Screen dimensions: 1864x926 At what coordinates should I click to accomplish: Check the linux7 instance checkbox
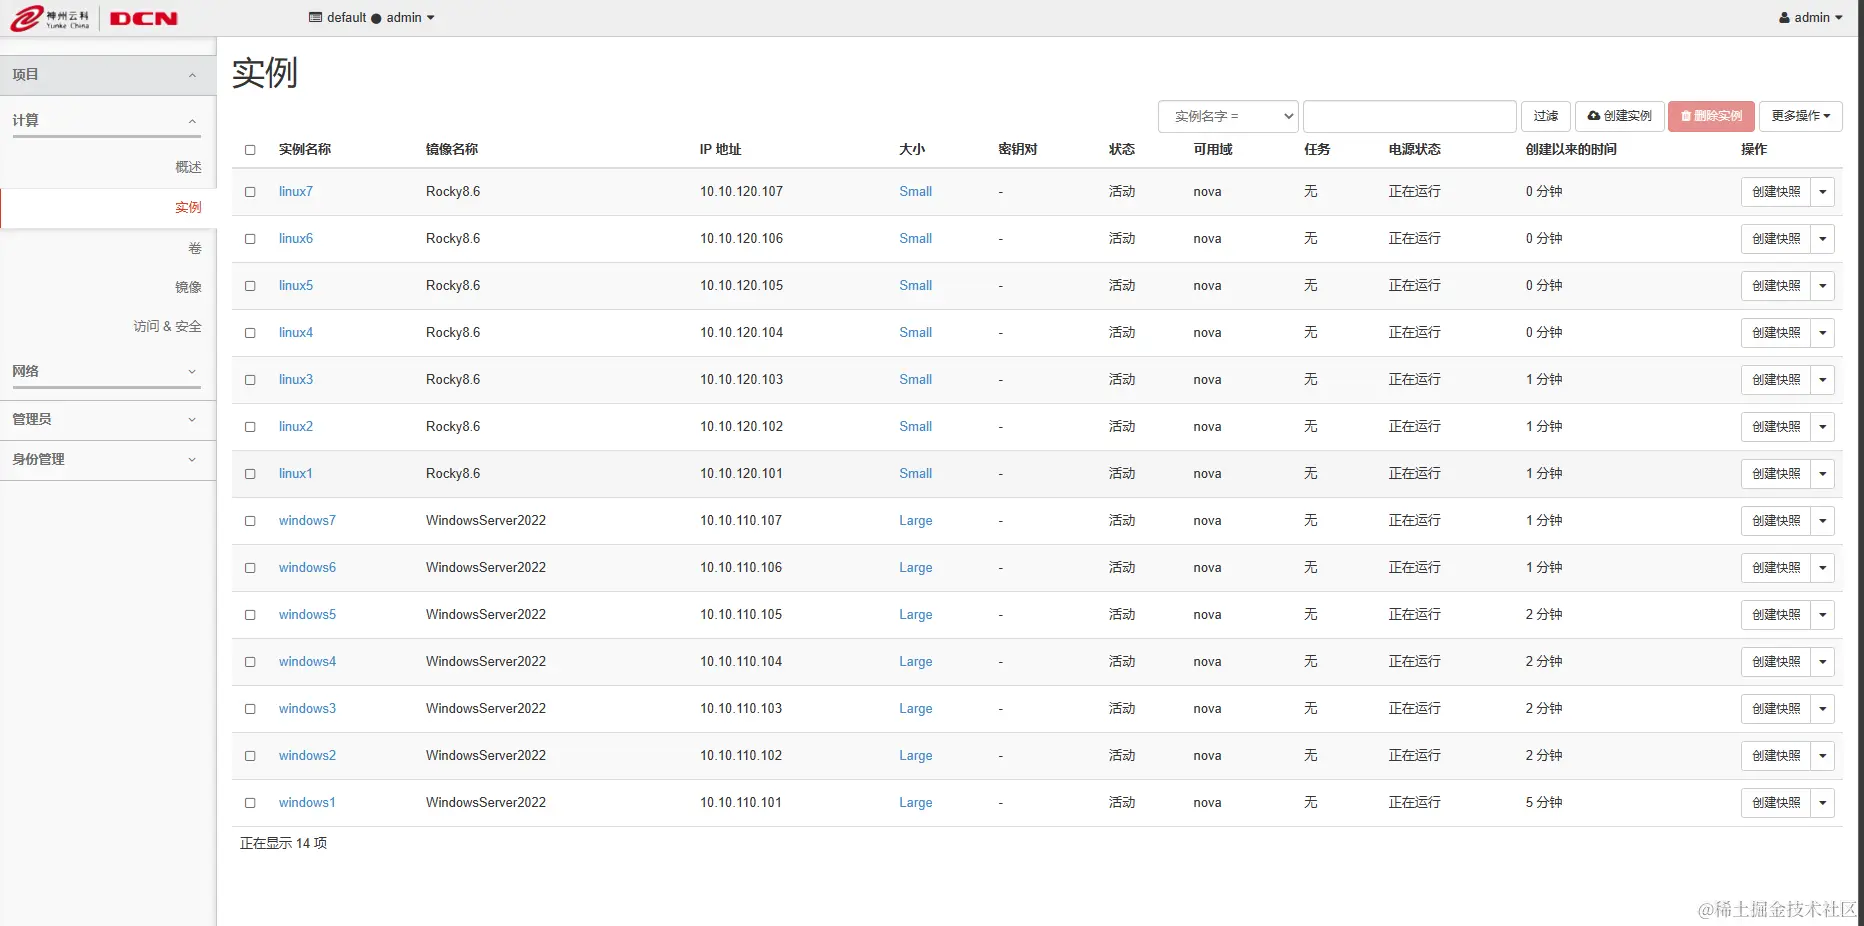(x=250, y=192)
